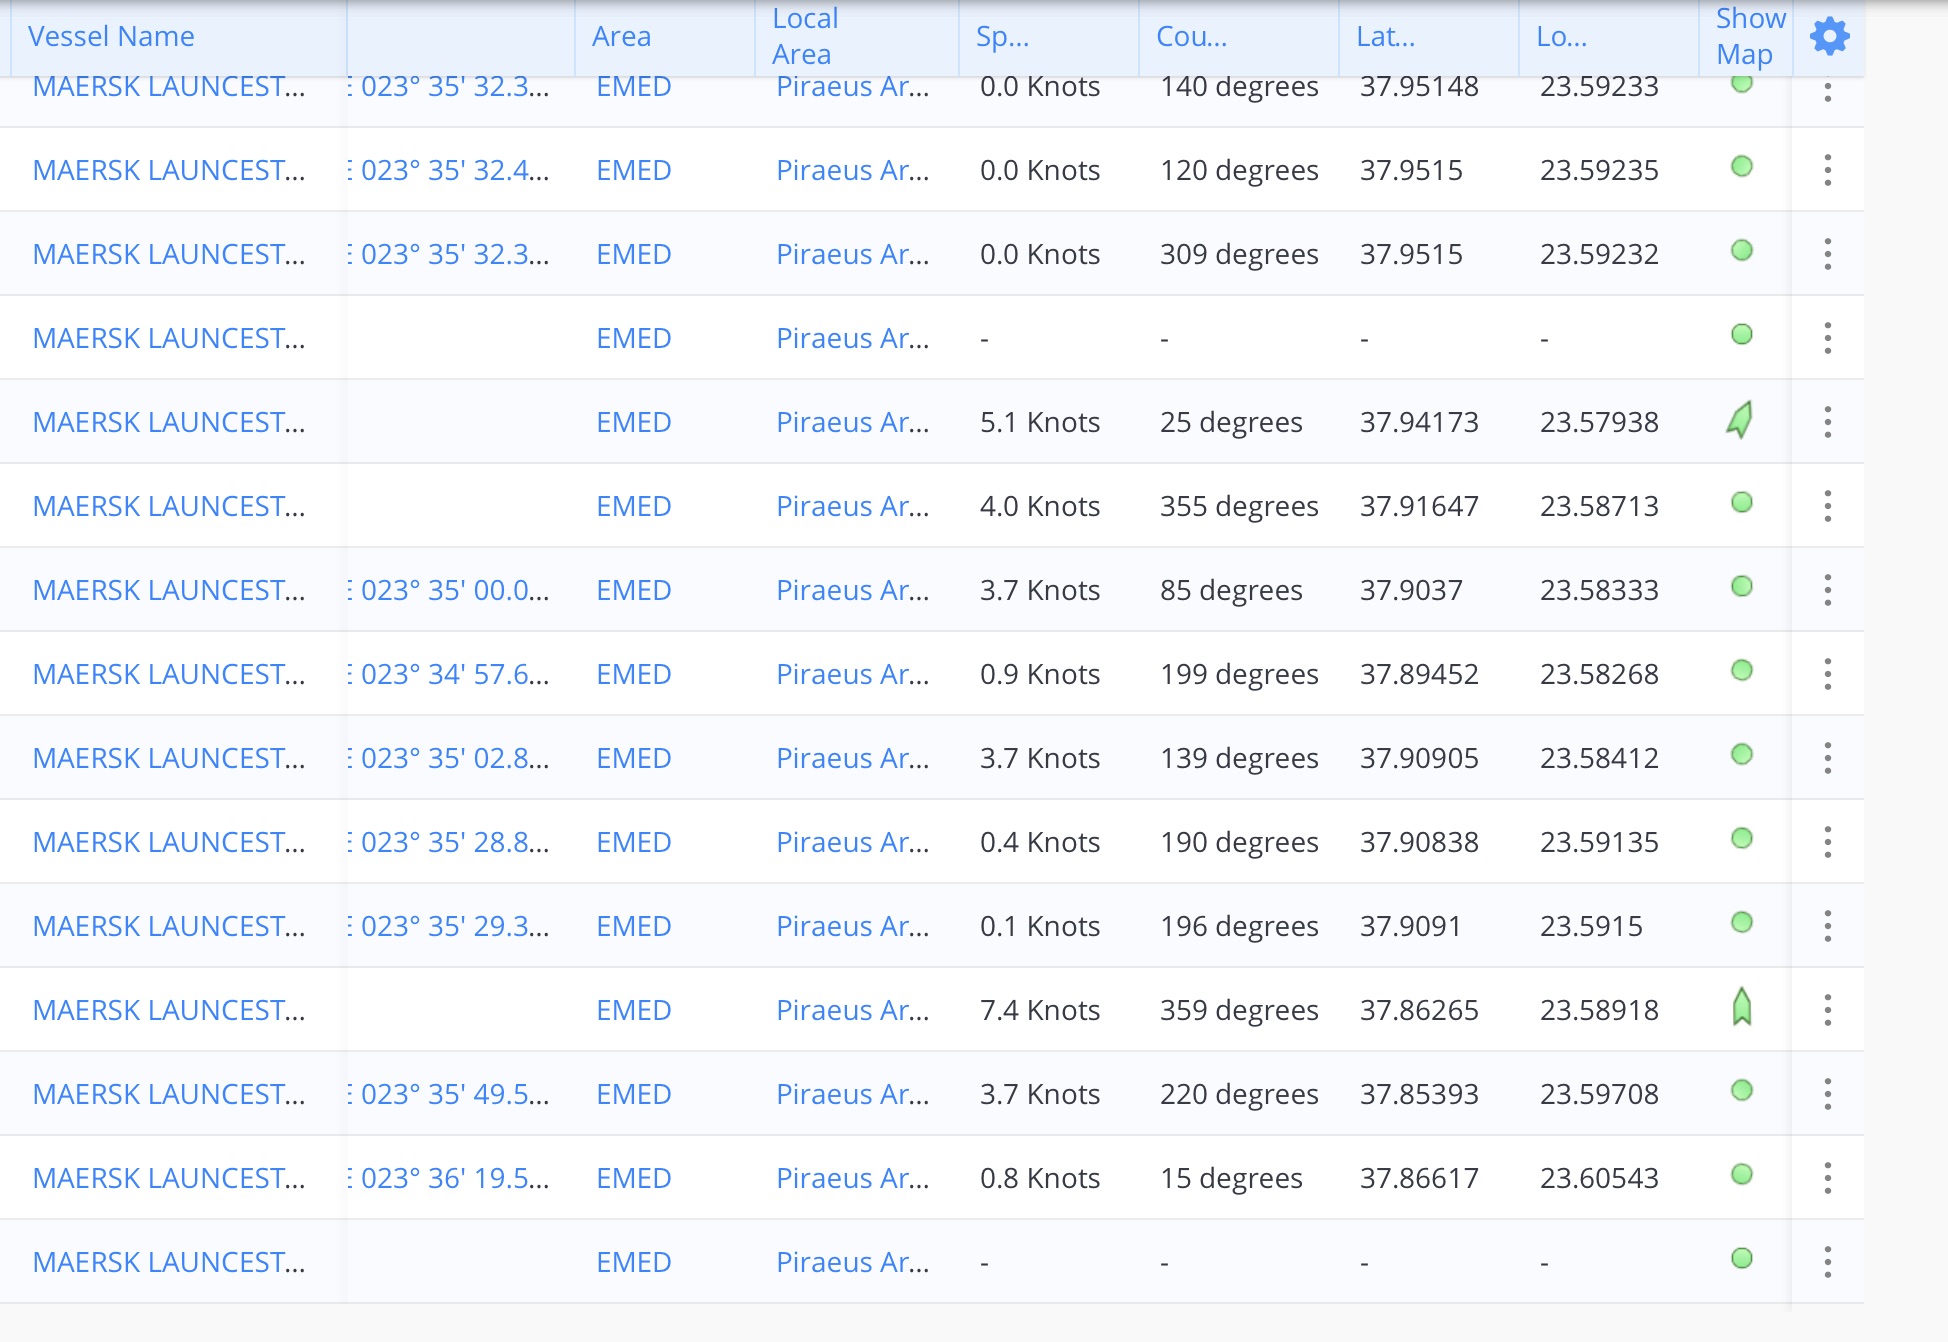The width and height of the screenshot is (1948, 1342).
Task: Sort by the Area column header
Action: pyautogui.click(x=621, y=37)
